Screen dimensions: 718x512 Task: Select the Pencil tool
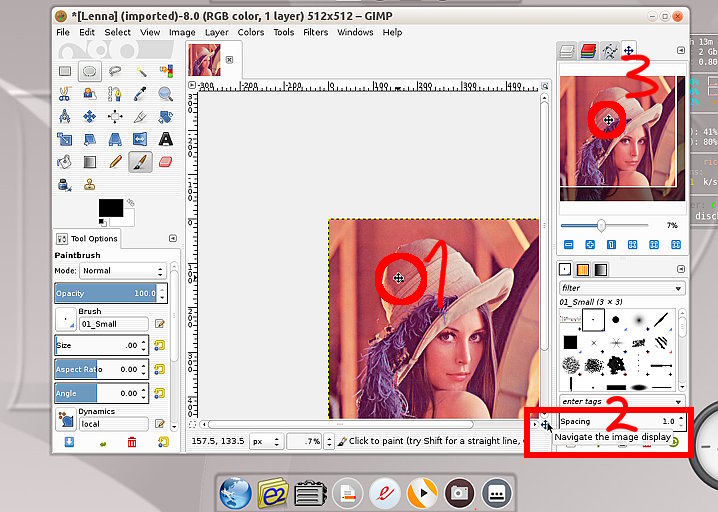[115, 162]
